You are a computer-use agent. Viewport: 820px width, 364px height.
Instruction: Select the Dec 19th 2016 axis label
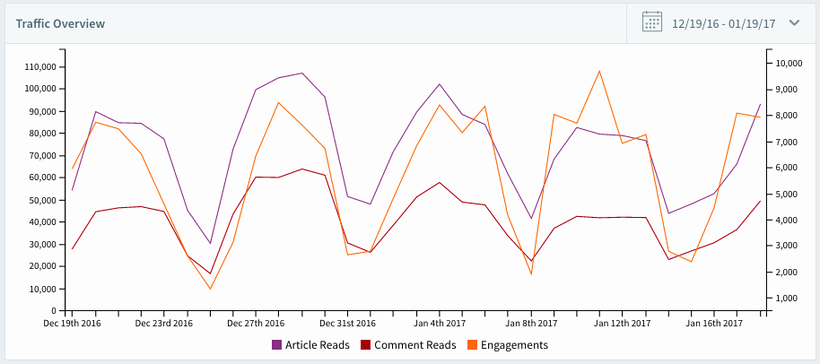[x=72, y=323]
